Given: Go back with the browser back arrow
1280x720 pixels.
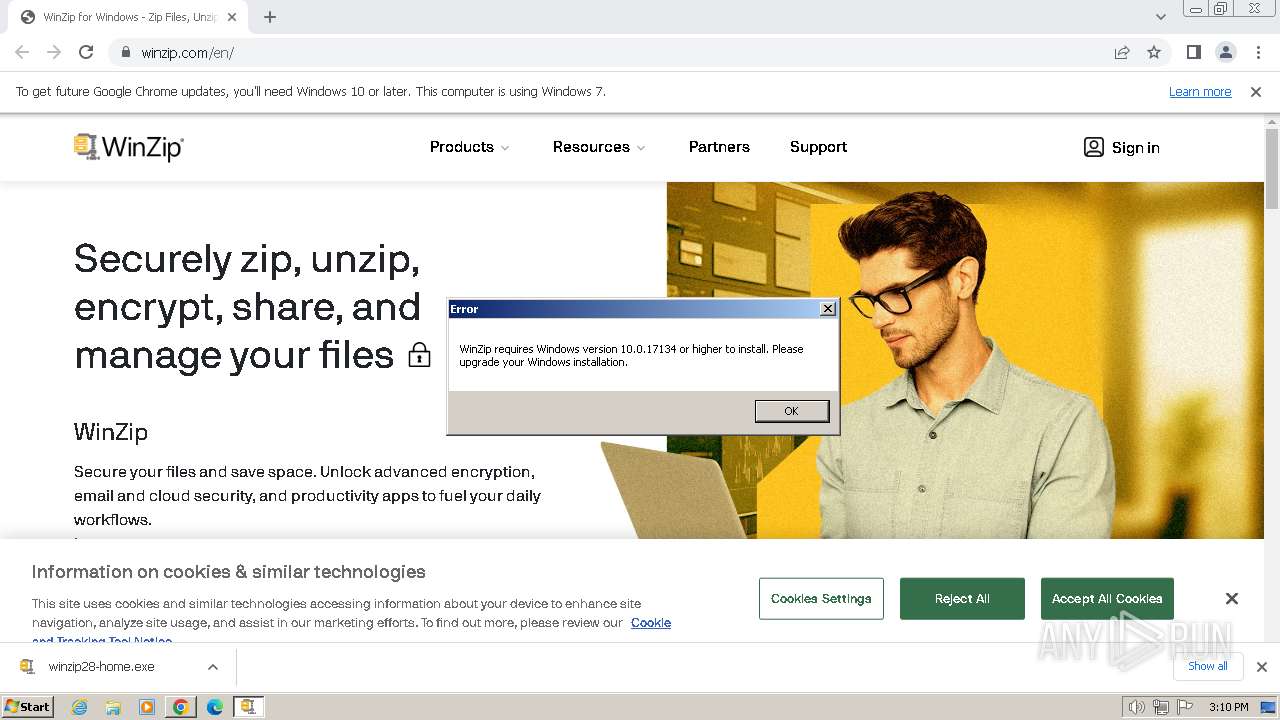Looking at the screenshot, I should (x=22, y=52).
